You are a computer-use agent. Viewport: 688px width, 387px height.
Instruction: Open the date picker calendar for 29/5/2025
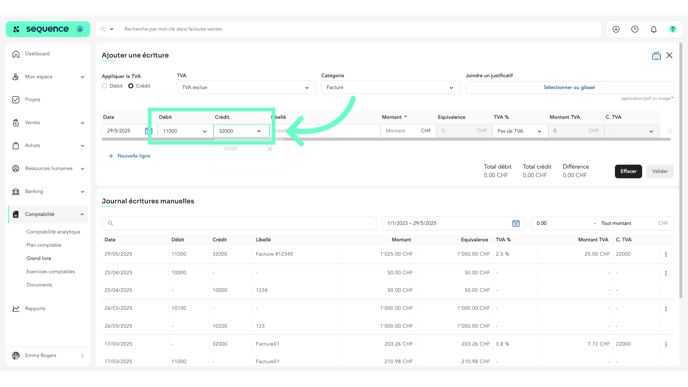pyautogui.click(x=148, y=131)
